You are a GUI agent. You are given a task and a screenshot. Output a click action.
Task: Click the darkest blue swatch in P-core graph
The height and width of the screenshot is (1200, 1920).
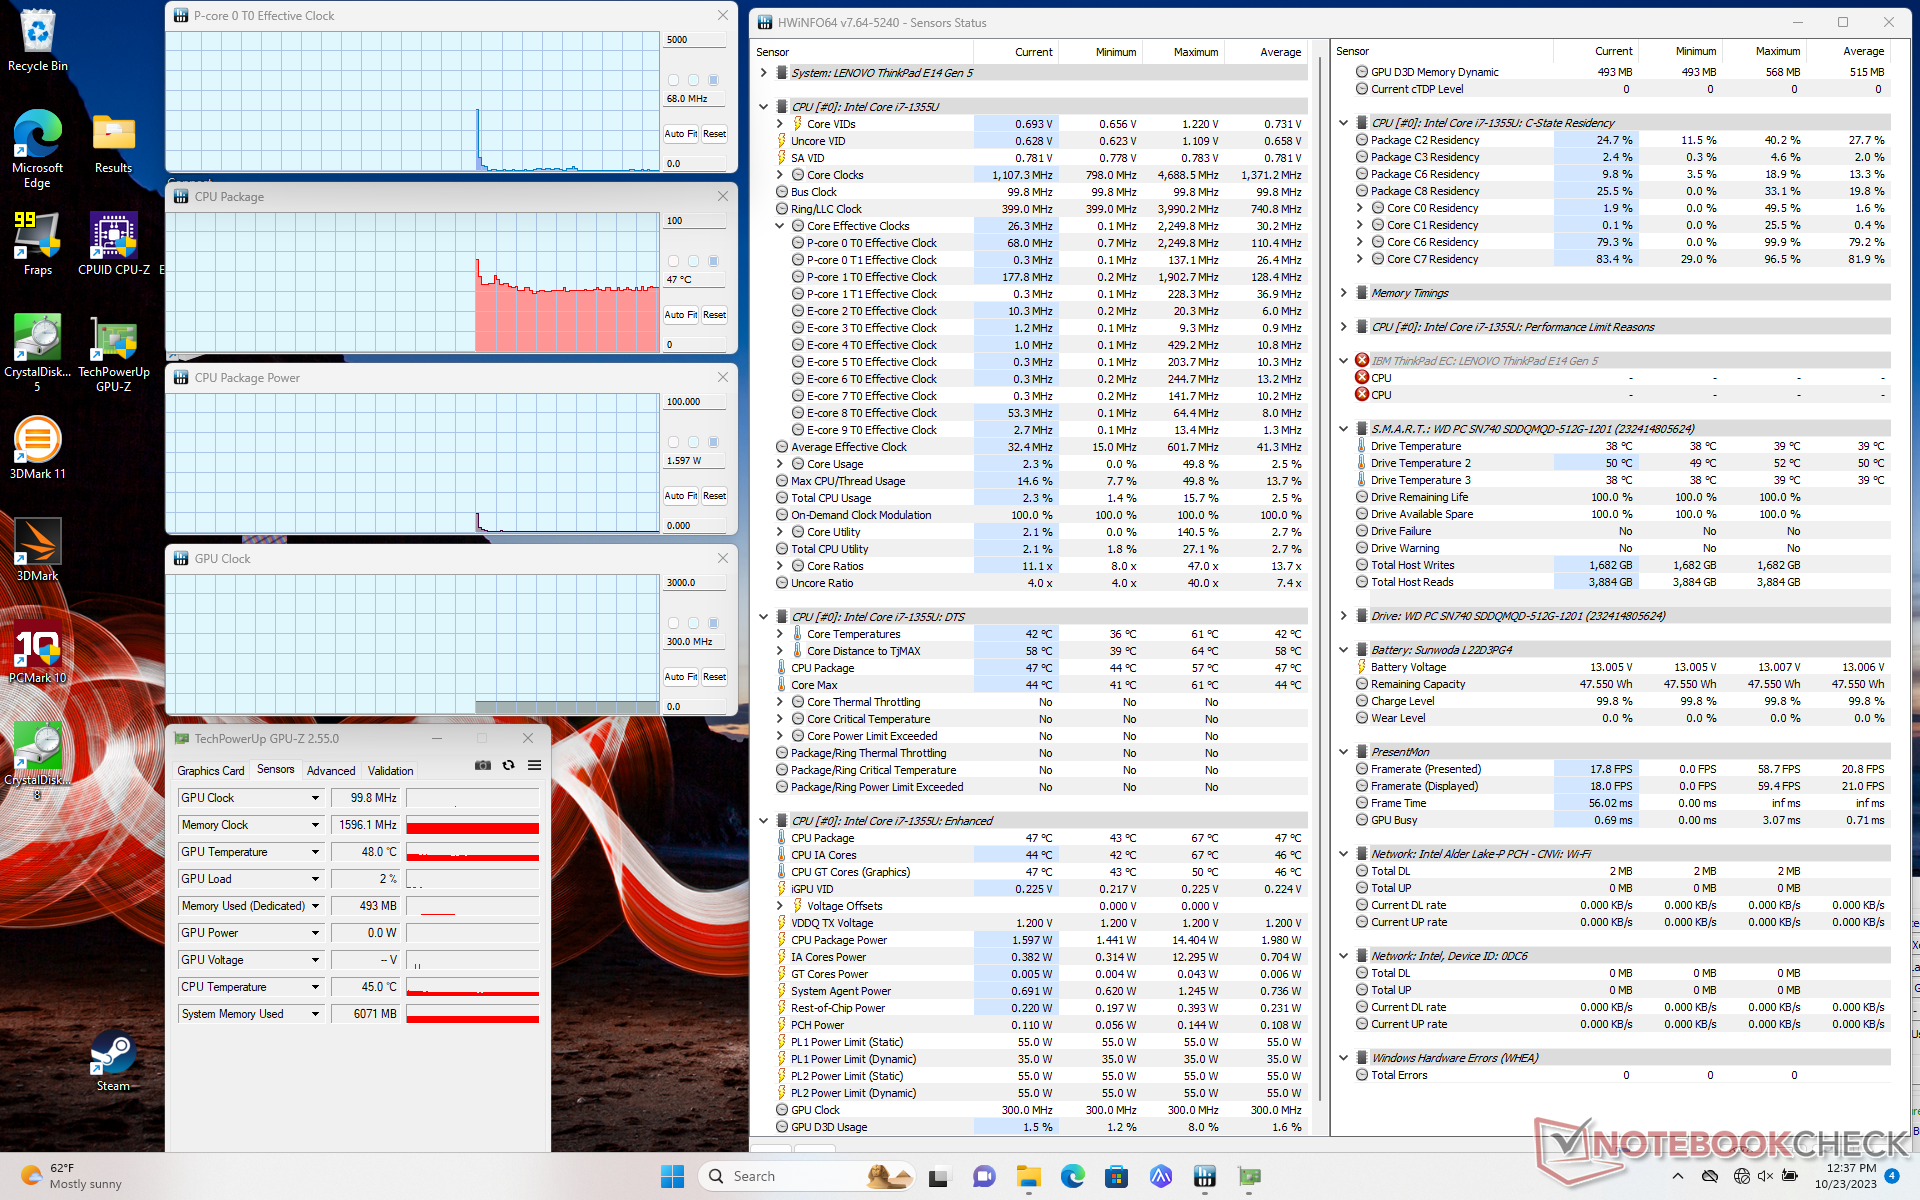713,80
